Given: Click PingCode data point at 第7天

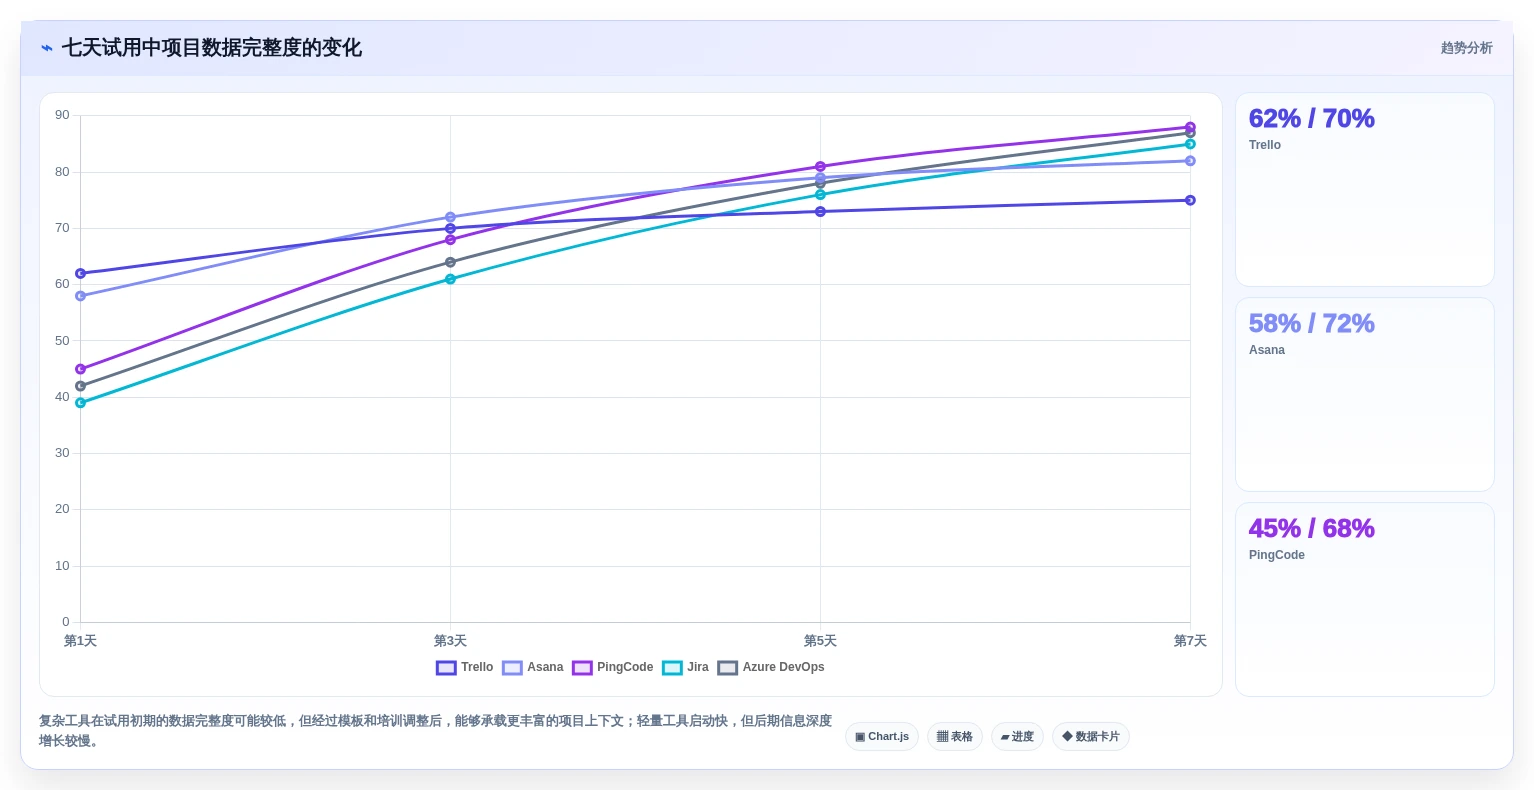Looking at the screenshot, I should pyautogui.click(x=1190, y=127).
